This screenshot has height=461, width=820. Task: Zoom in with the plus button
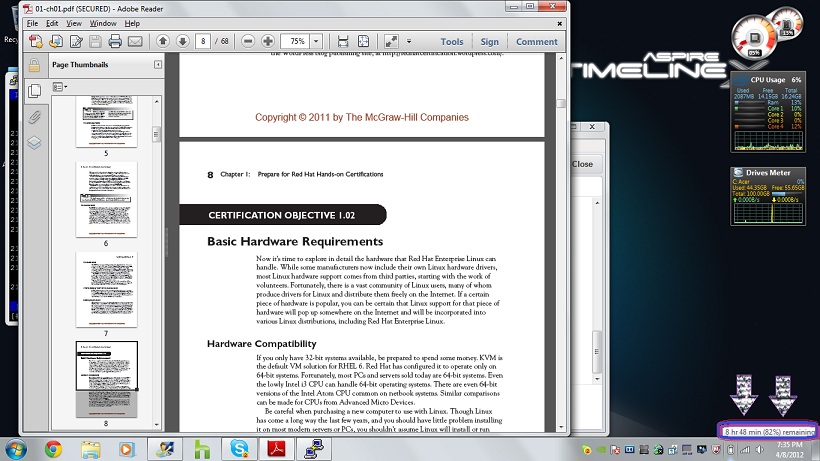[x=268, y=41]
